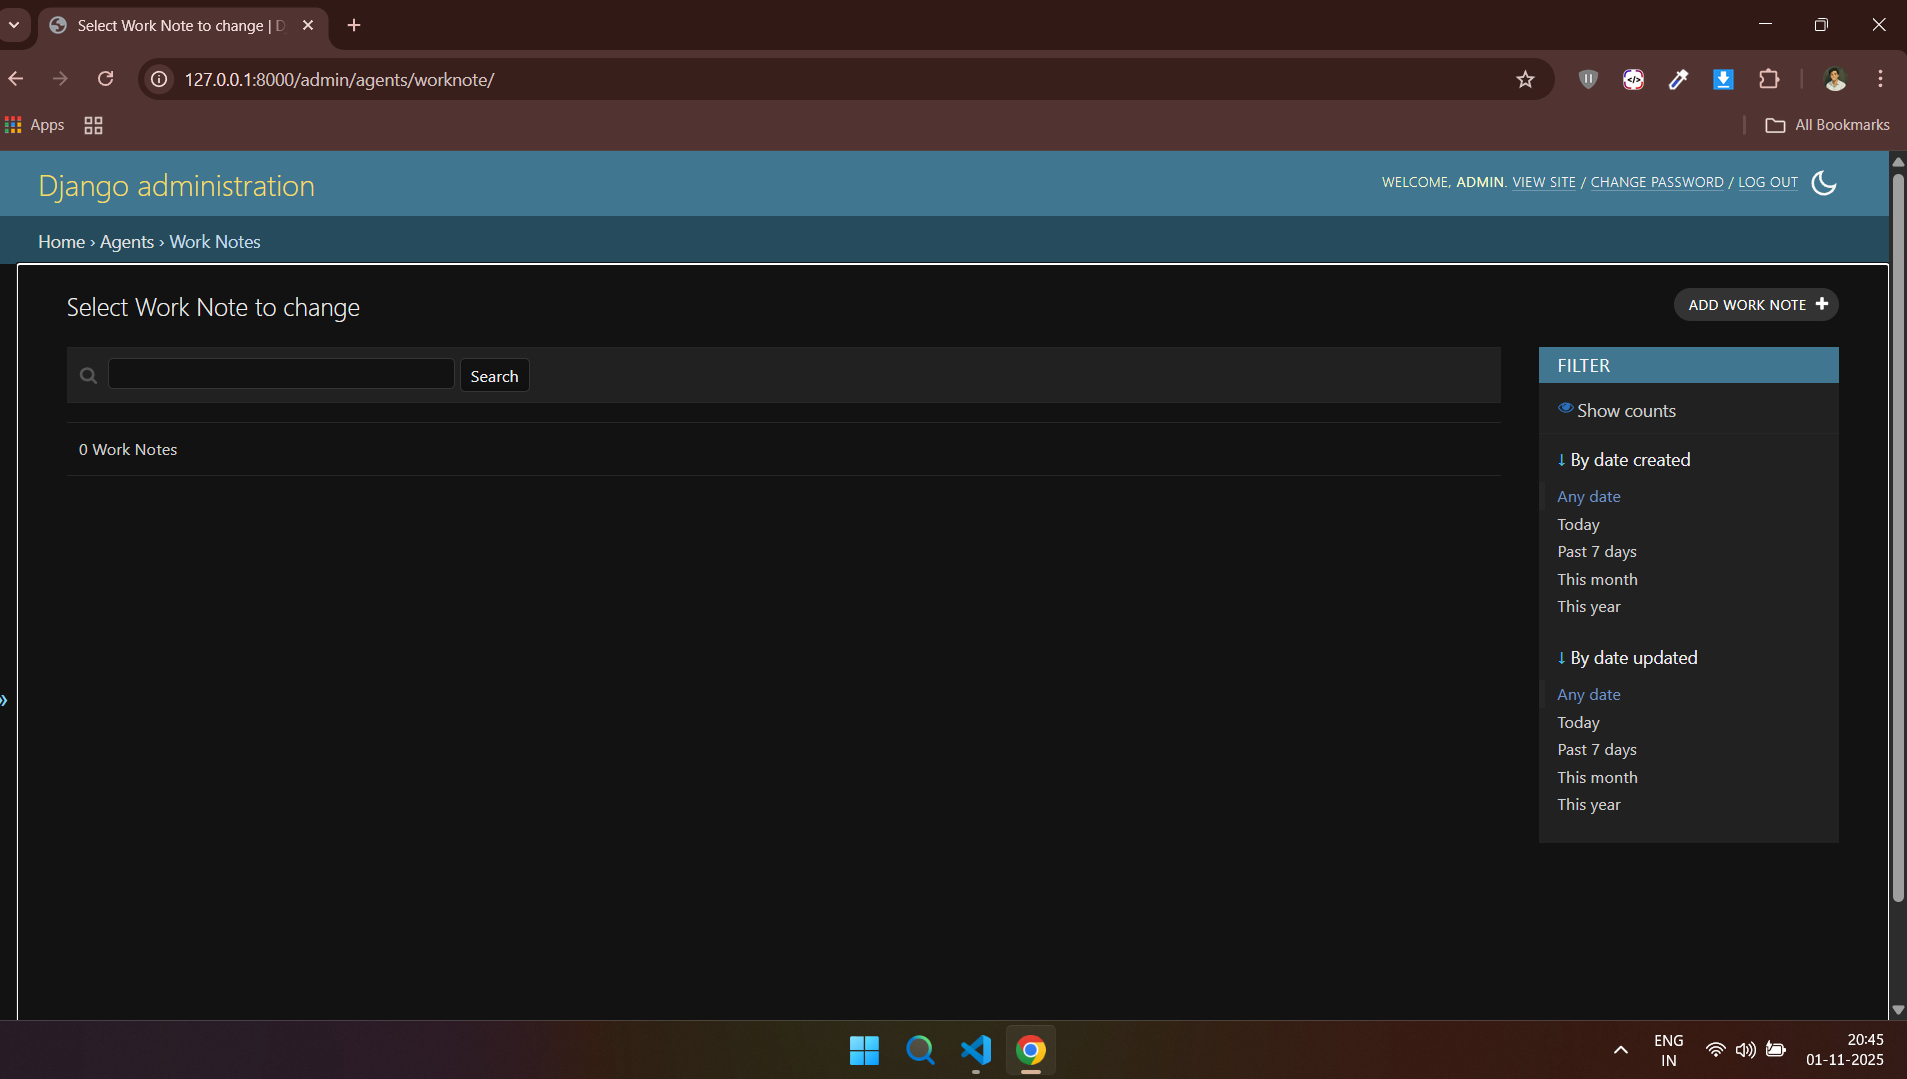Click the Chrome taskbar icon
This screenshot has width=1907, height=1079.
[1031, 1050]
